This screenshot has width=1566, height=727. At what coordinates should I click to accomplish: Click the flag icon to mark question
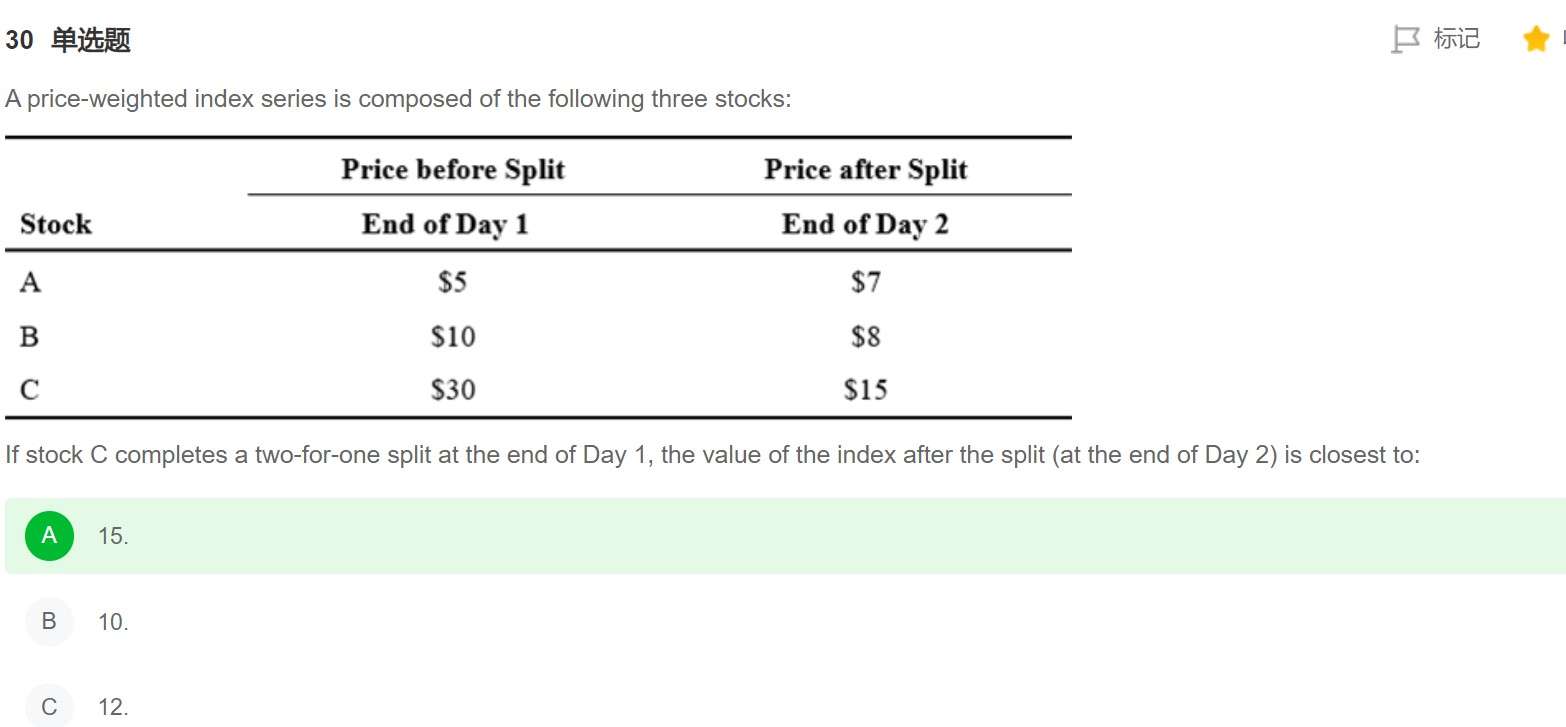point(1405,40)
